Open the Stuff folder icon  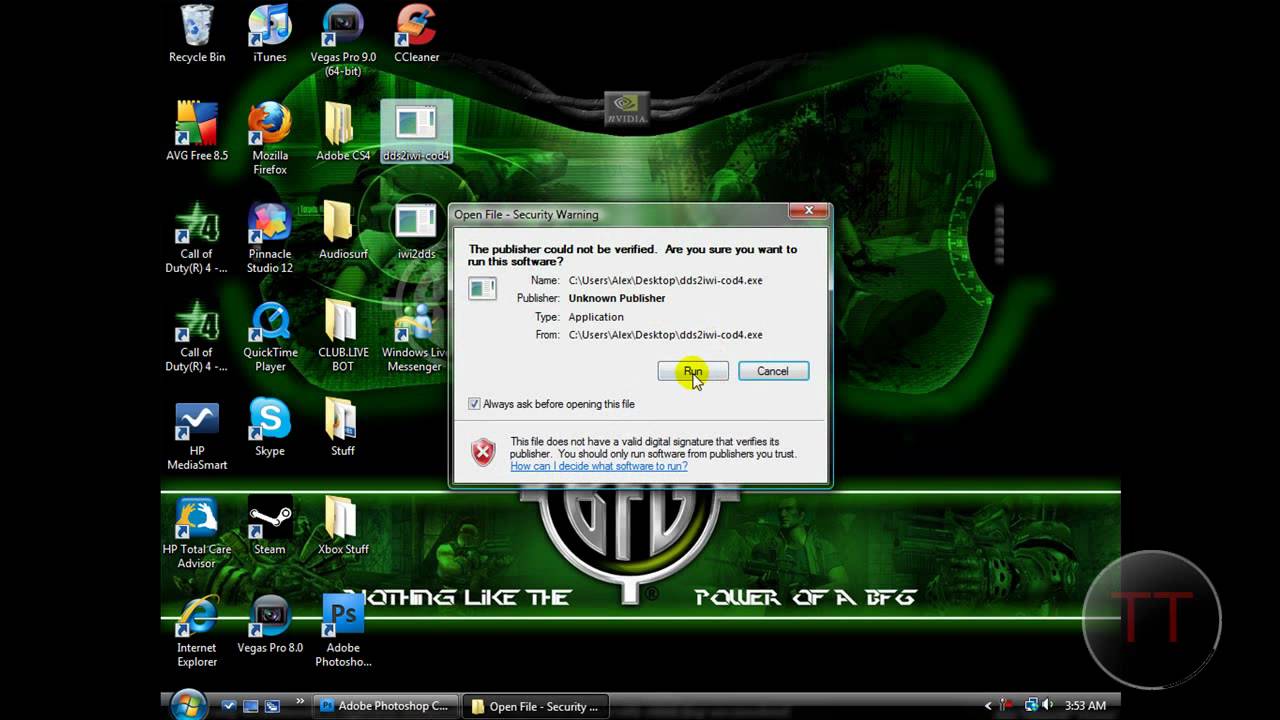coord(343,428)
